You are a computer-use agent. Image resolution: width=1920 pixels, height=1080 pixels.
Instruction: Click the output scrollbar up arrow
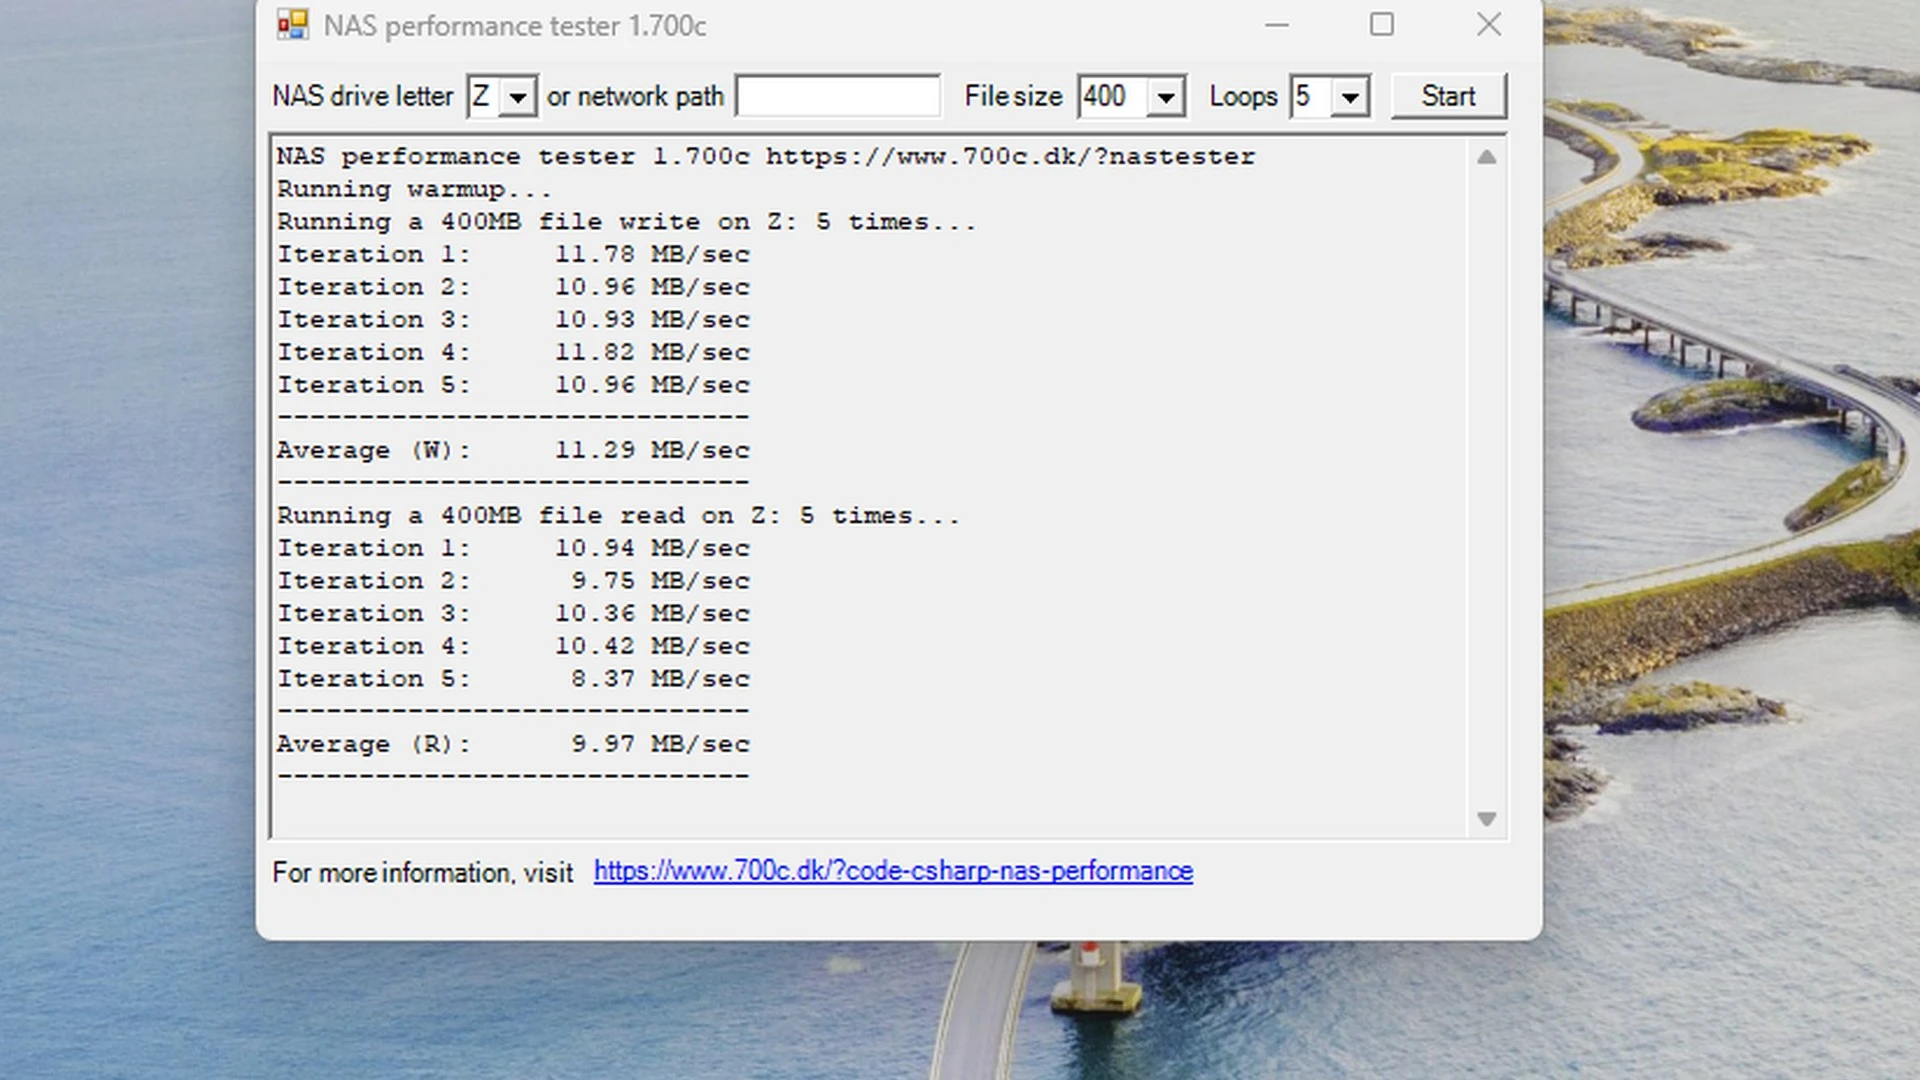(1487, 157)
